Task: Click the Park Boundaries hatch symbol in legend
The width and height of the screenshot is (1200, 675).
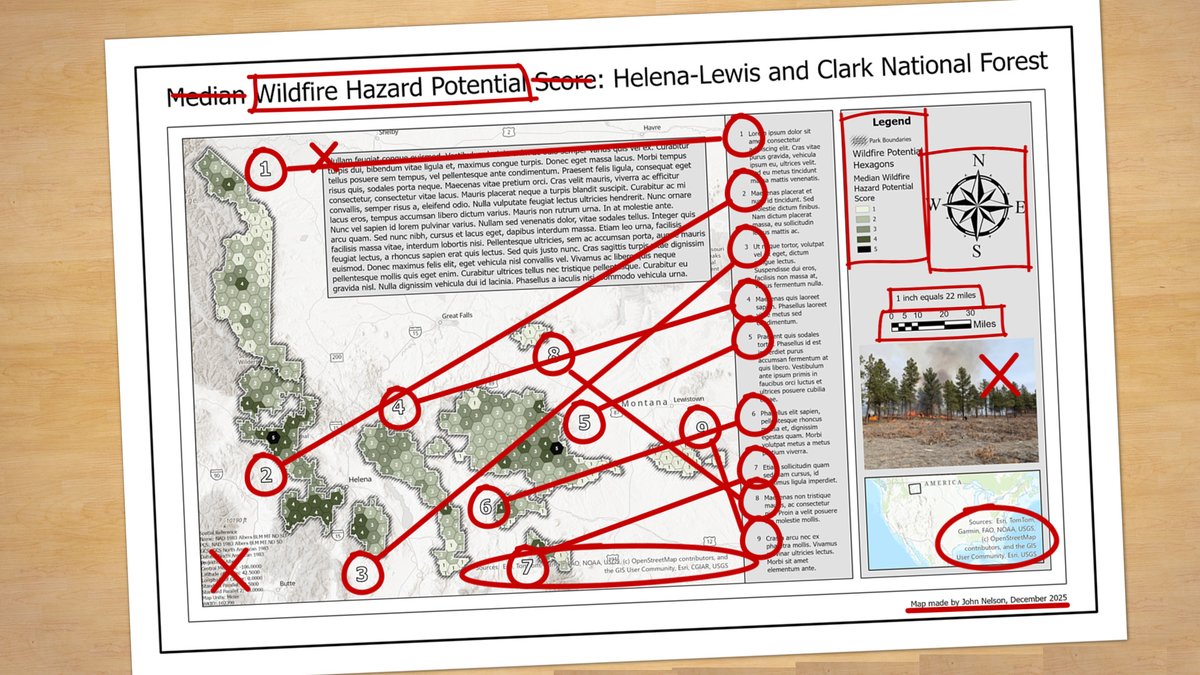Action: coord(859,141)
